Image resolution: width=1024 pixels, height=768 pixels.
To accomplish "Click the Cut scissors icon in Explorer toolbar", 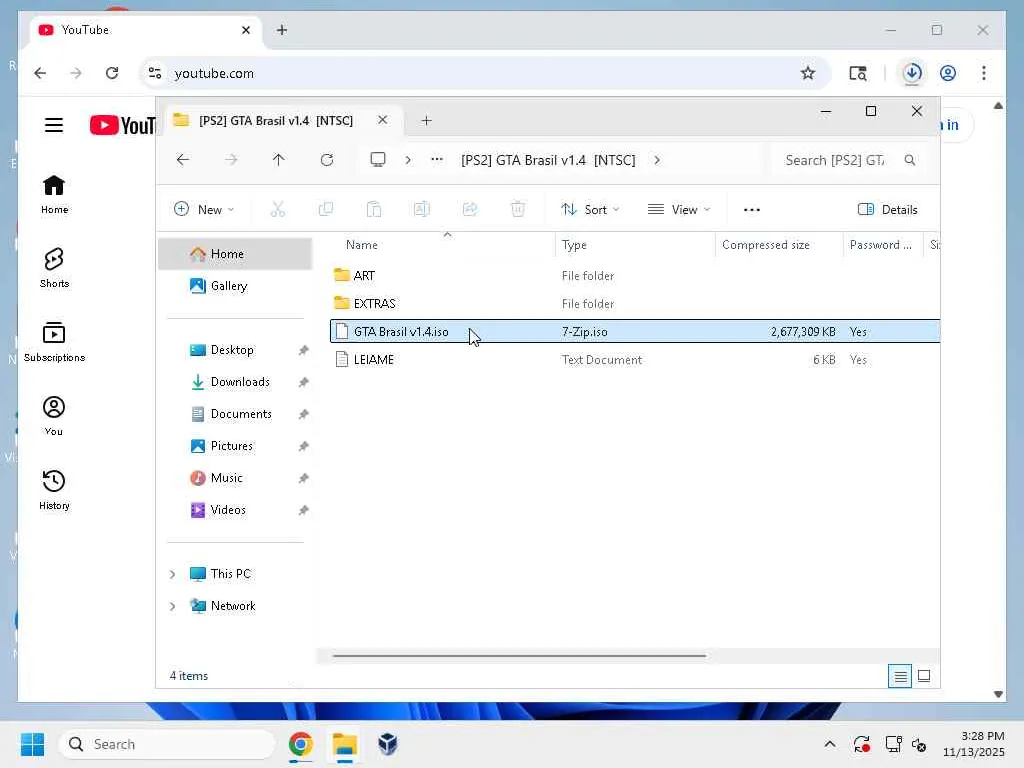I will 278,209.
